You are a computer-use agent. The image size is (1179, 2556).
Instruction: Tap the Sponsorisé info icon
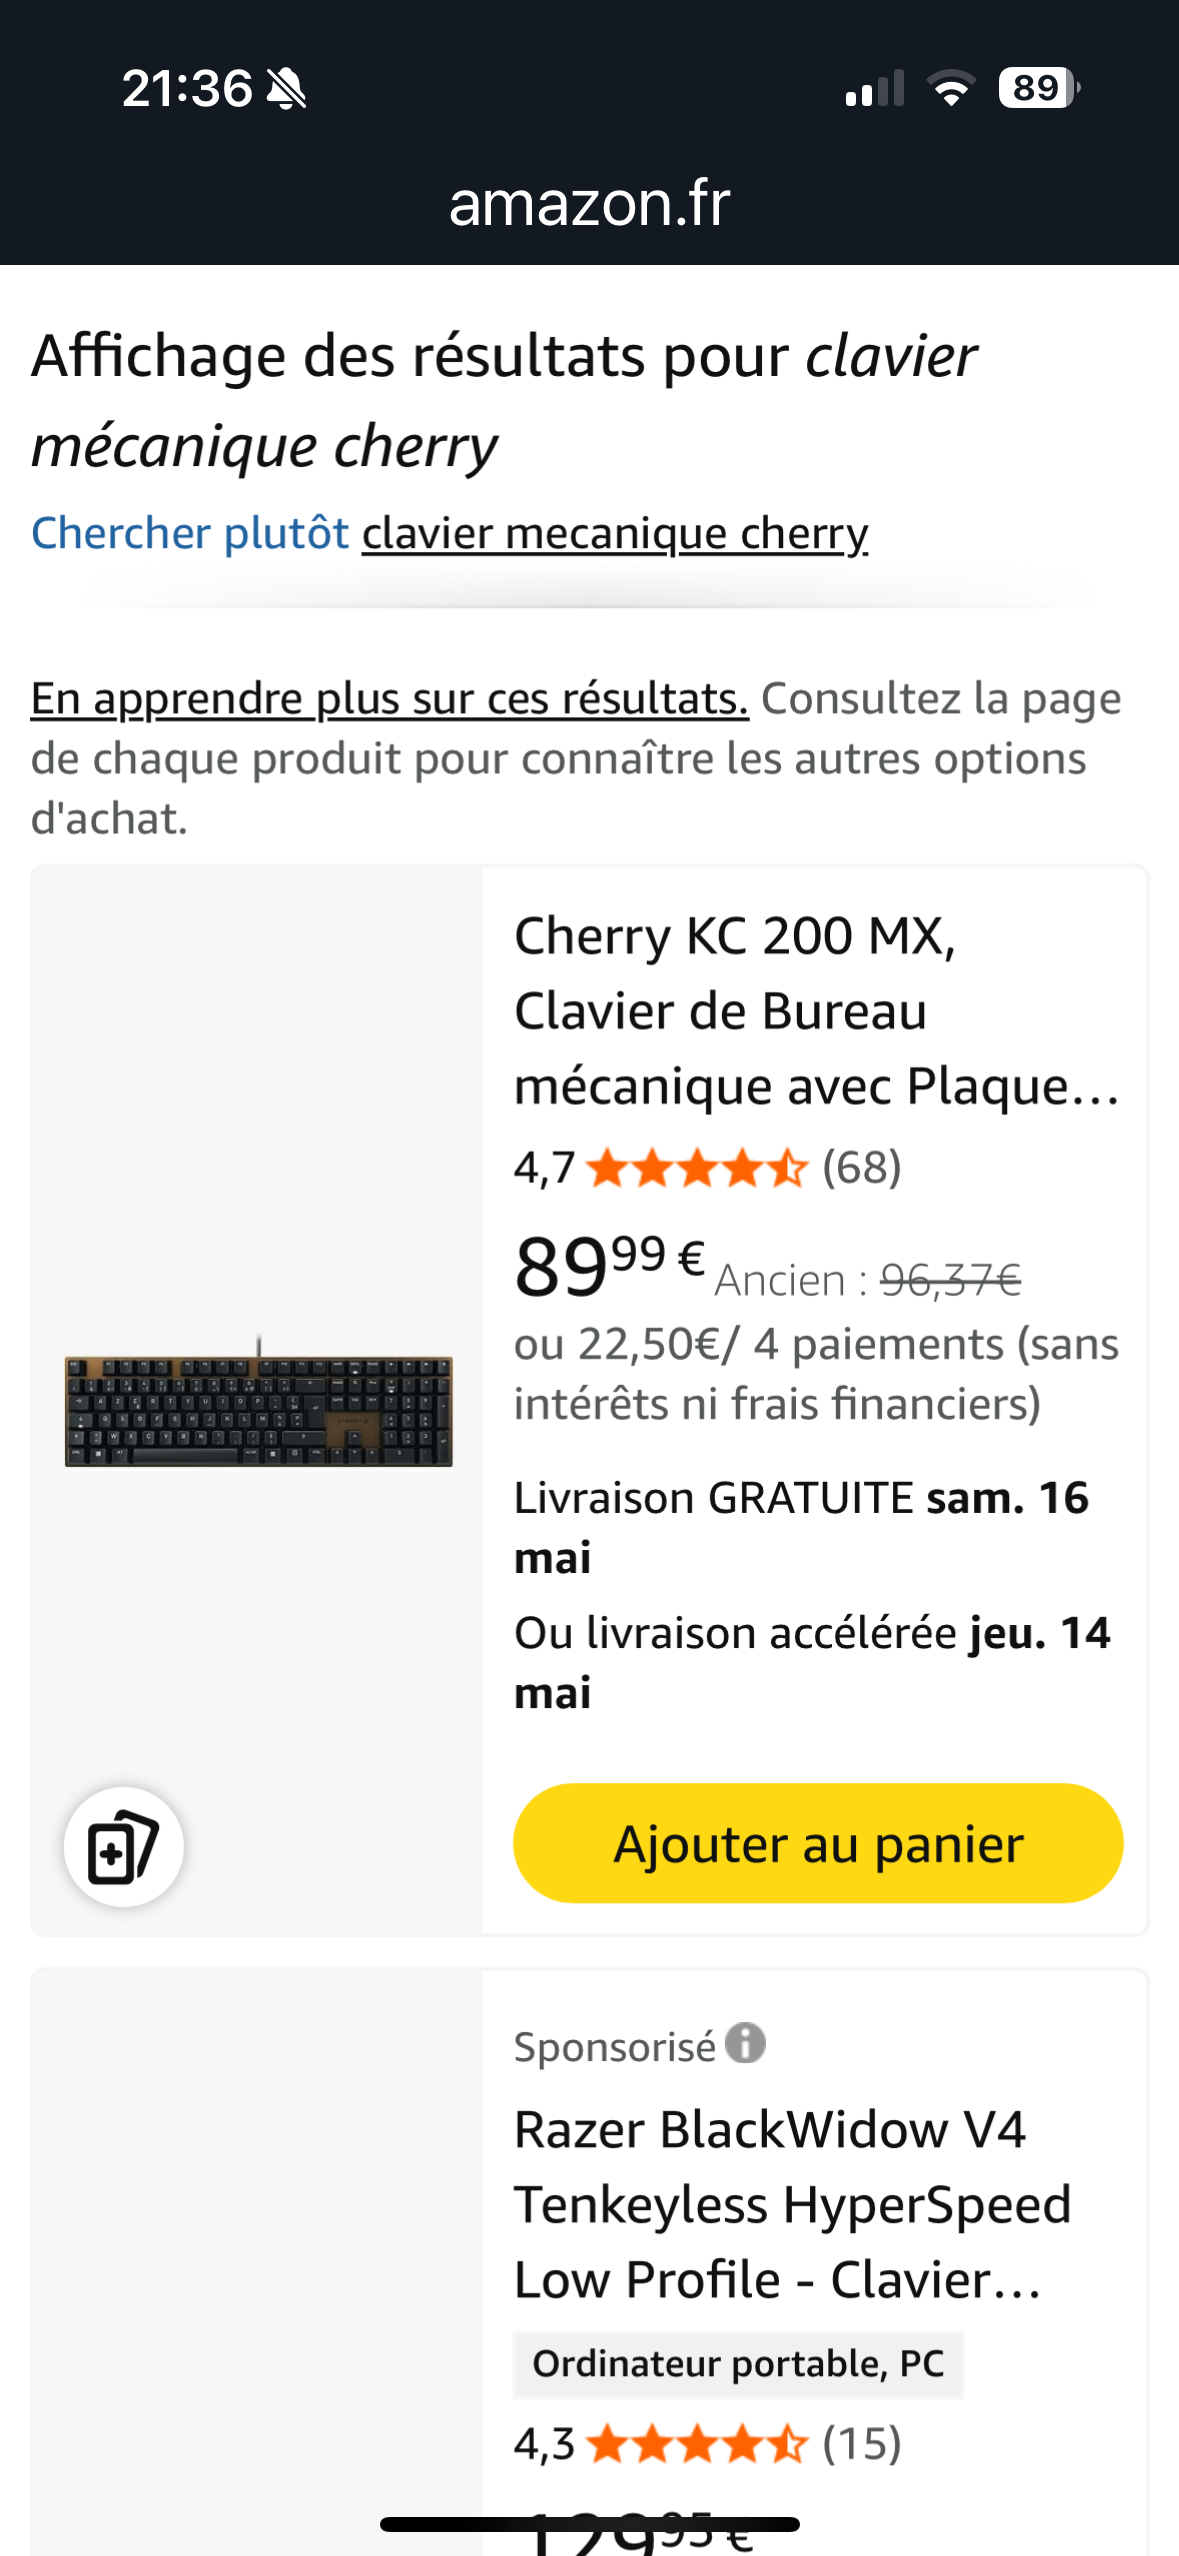tap(745, 2043)
